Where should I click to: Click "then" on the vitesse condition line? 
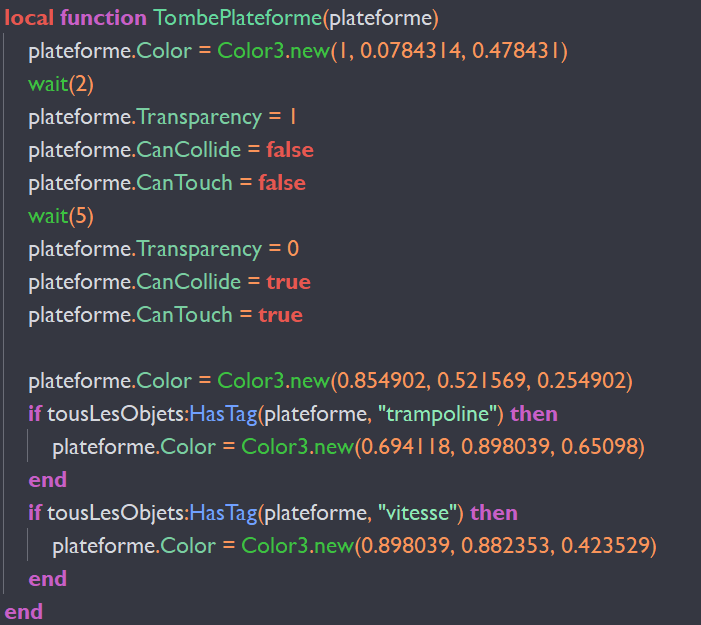[494, 513]
